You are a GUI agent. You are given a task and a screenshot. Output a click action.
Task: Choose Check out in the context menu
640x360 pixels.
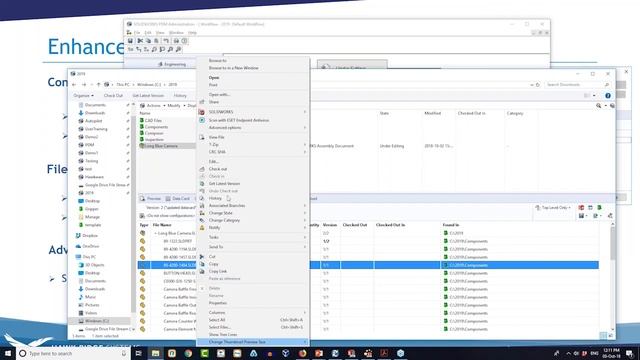[218, 169]
